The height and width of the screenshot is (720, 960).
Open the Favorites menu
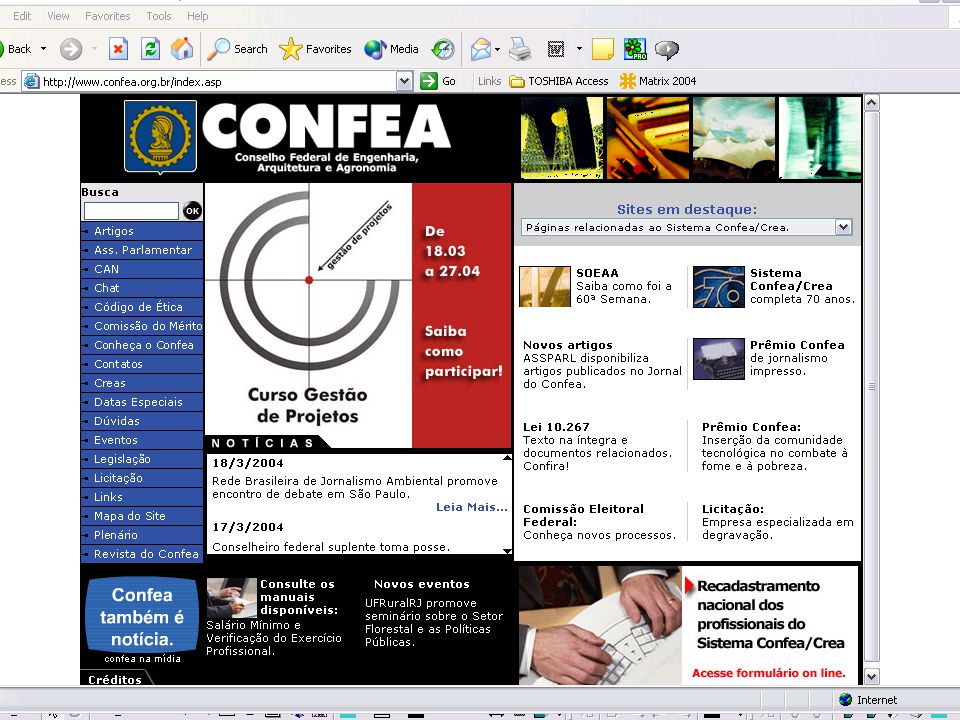coord(108,16)
